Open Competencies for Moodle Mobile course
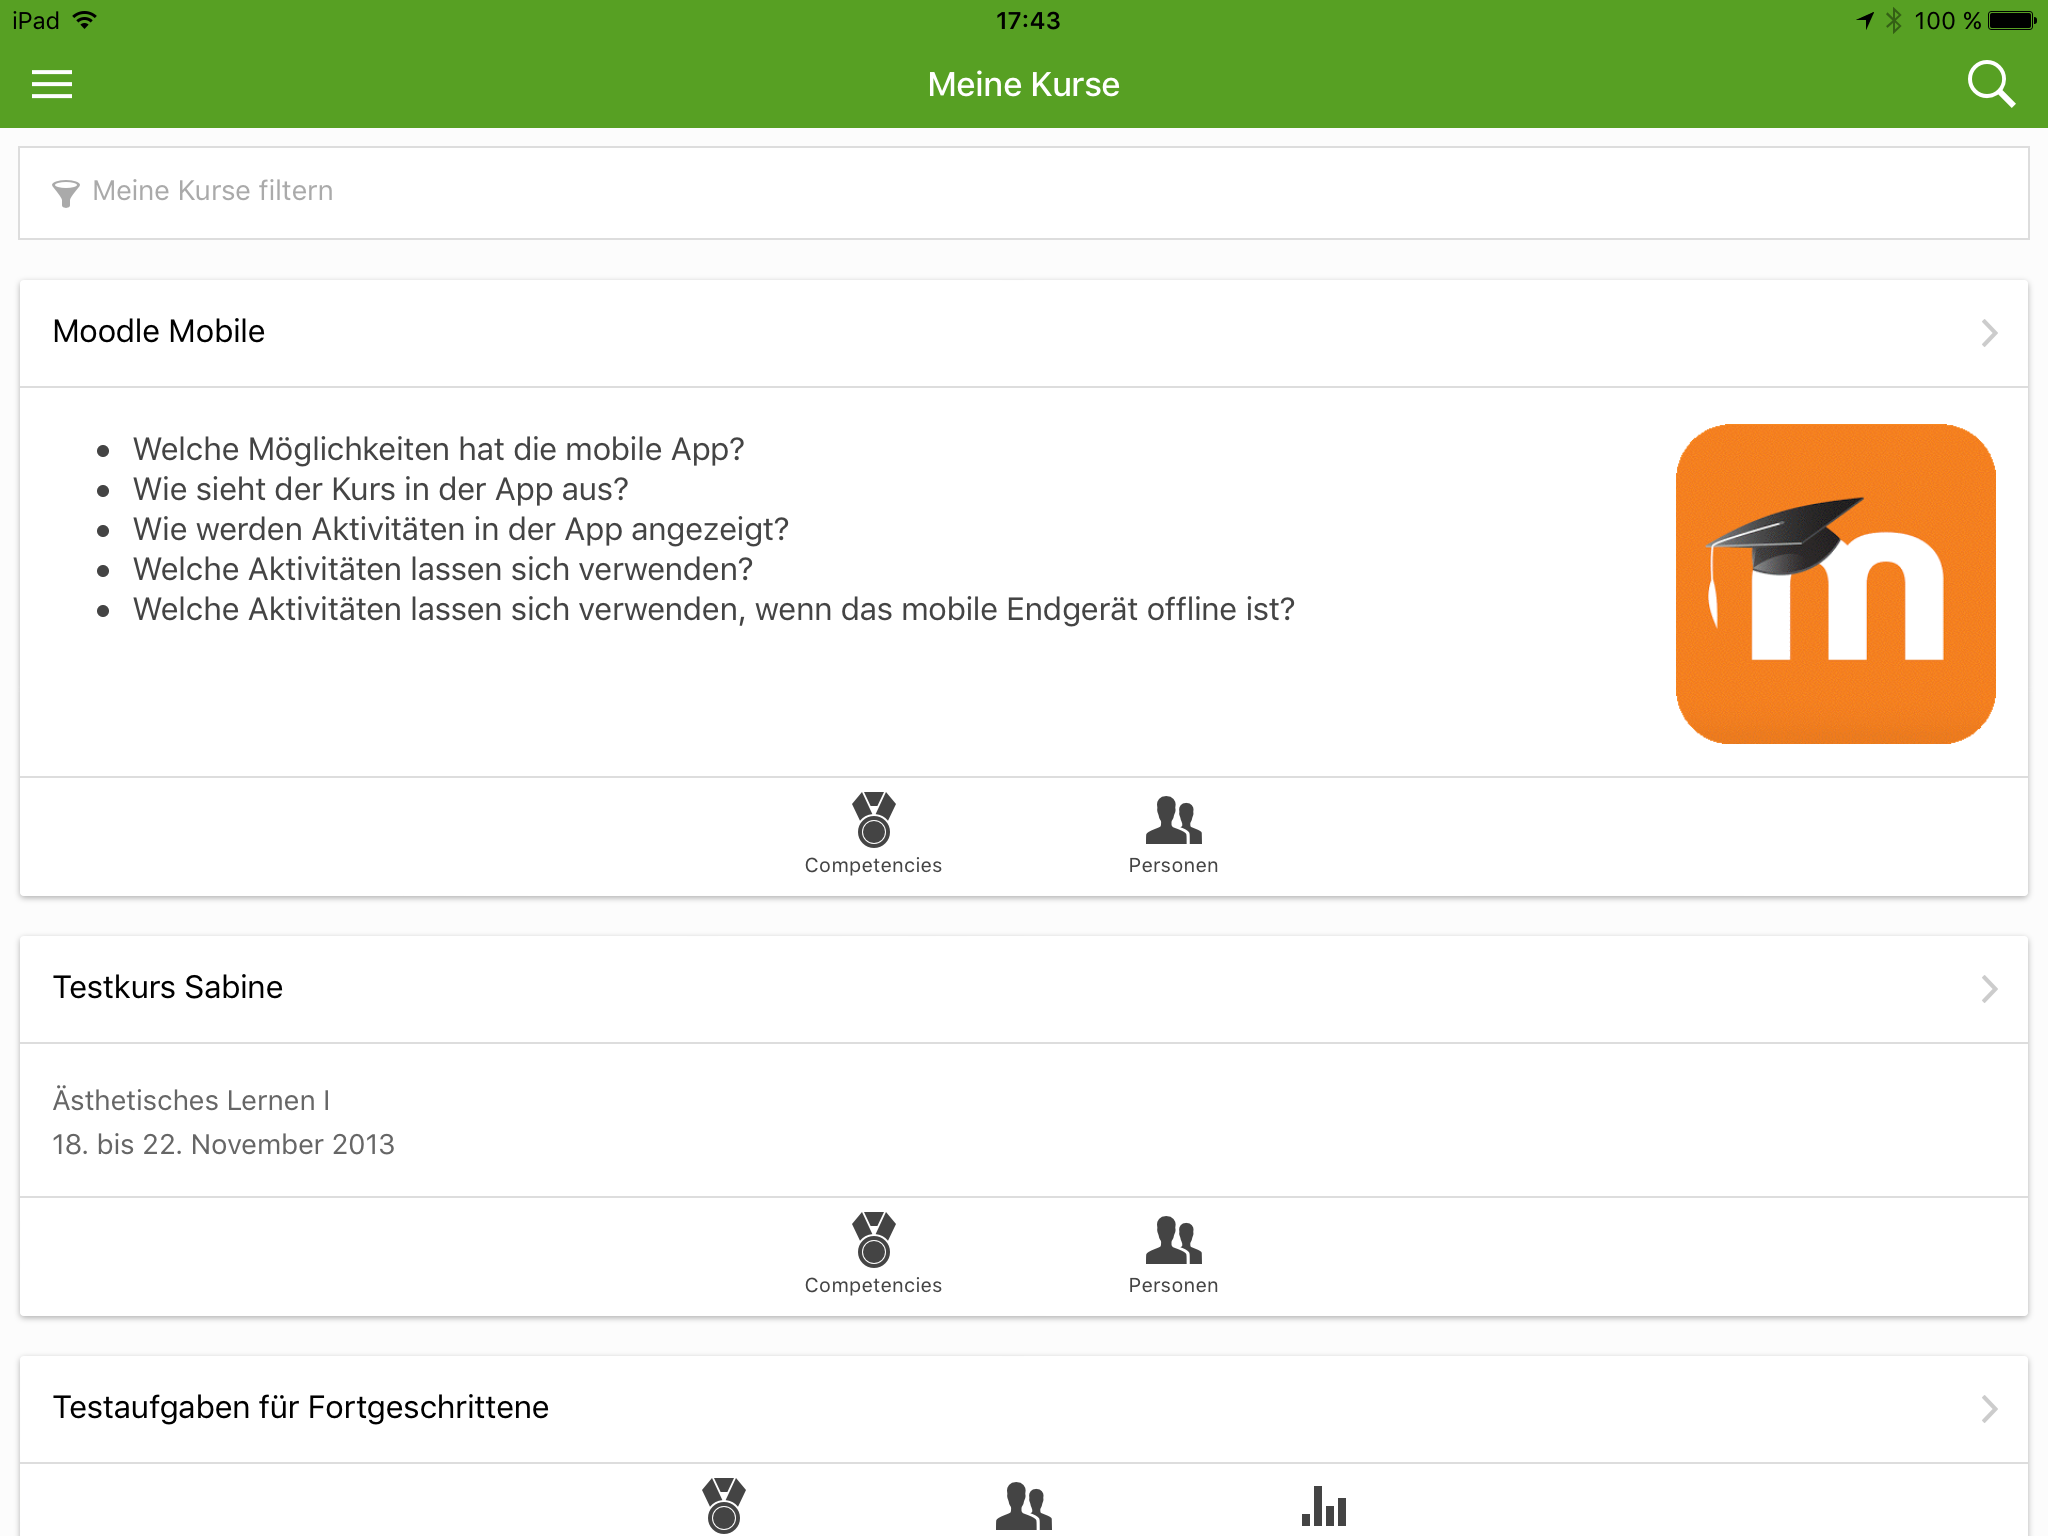Screen dimensions: 2048x1536 point(873,835)
